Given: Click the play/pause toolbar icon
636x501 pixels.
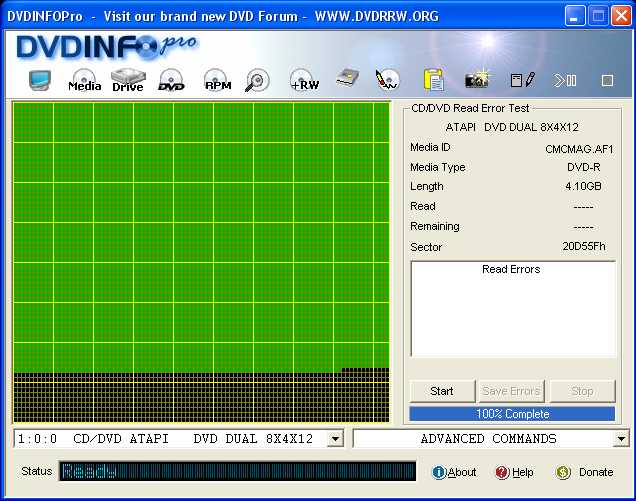Looking at the screenshot, I should 565,80.
